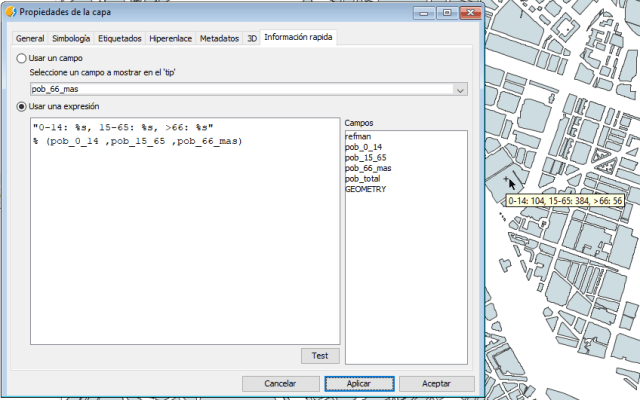Viewport: 640px width, 400px height.
Task: Select the 'Usar un campo' radio button
Action: coord(22,59)
